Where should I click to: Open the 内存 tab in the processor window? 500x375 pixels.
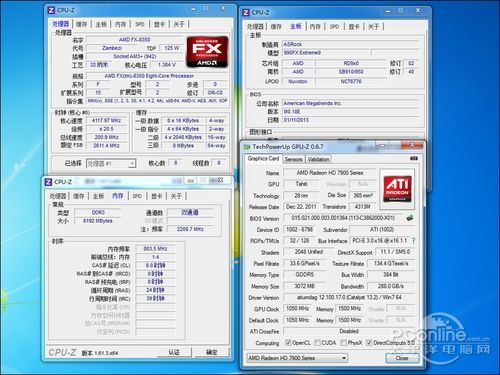point(120,24)
